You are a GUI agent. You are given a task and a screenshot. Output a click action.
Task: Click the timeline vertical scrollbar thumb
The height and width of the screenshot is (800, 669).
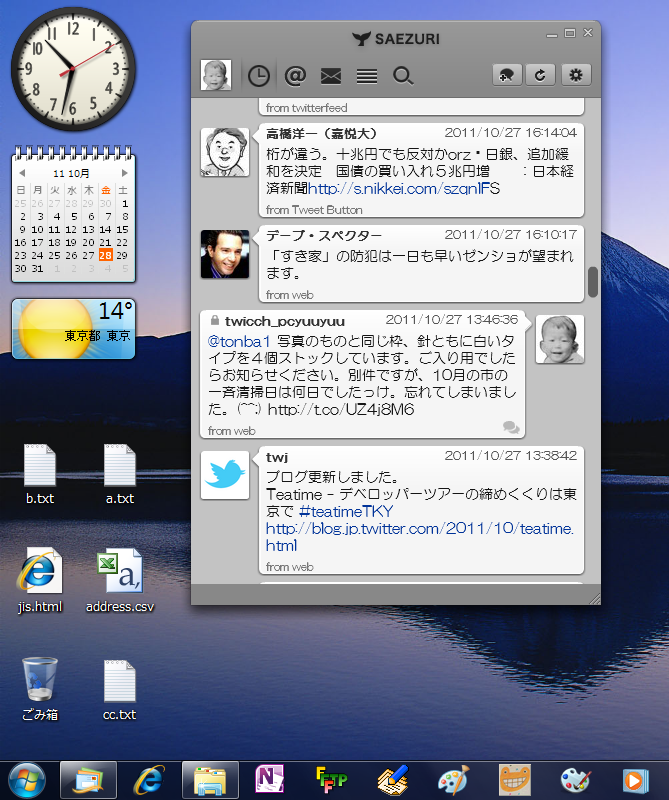tap(592, 282)
